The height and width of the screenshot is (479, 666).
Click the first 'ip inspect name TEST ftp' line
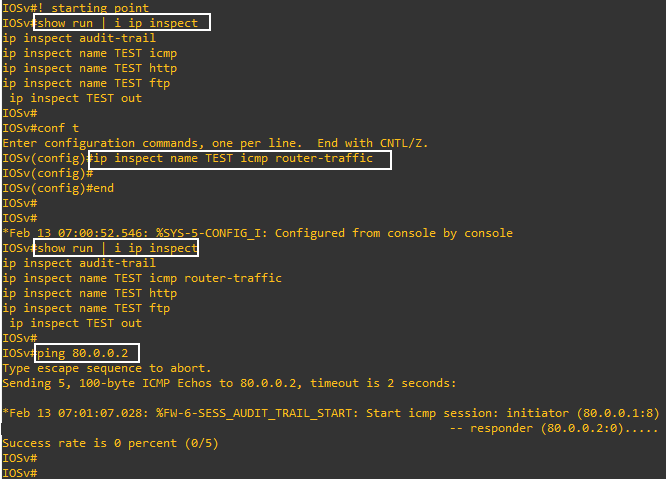coord(86,83)
